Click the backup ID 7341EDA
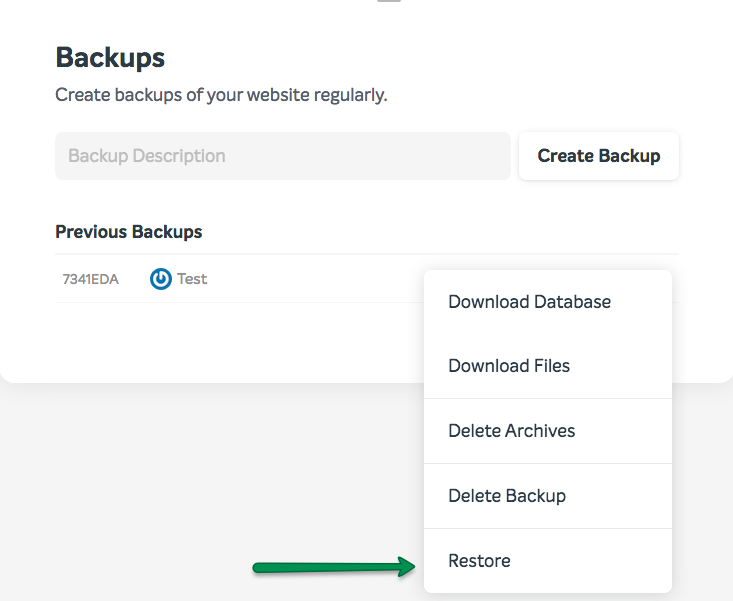 (x=91, y=279)
